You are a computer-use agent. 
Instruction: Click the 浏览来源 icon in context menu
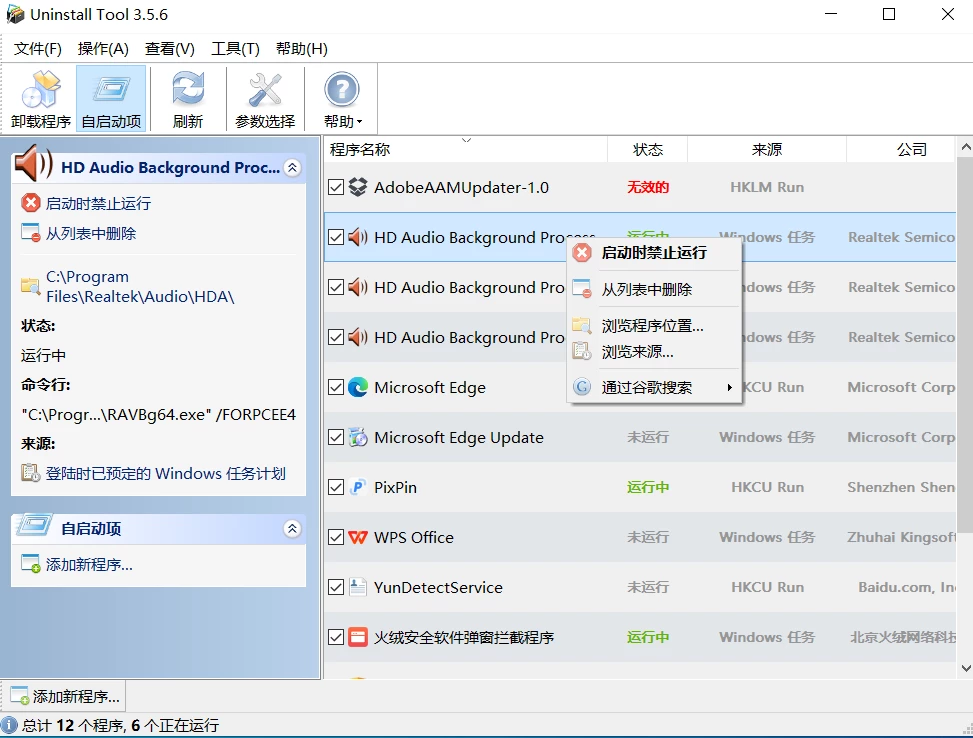coord(582,351)
